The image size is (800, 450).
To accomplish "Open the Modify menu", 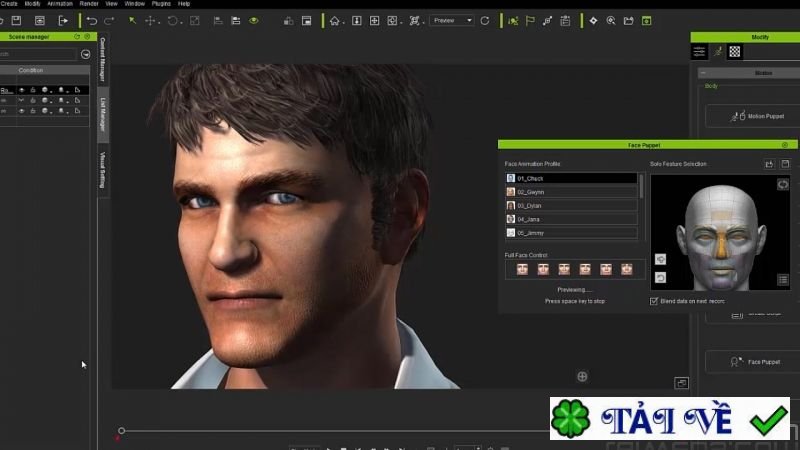I will (x=32, y=4).
